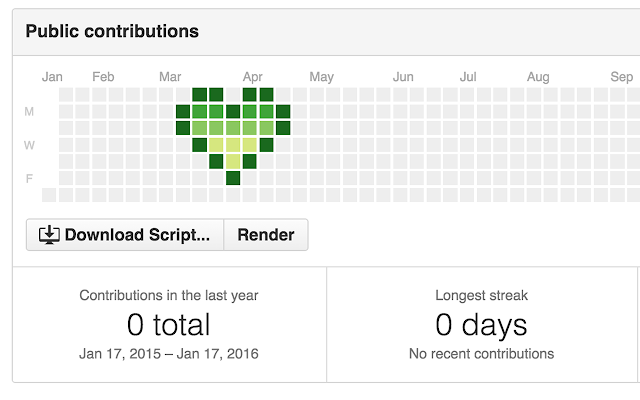Click the Jan 17, 2015 – Jan 17, 2016 date range

(x=169, y=354)
